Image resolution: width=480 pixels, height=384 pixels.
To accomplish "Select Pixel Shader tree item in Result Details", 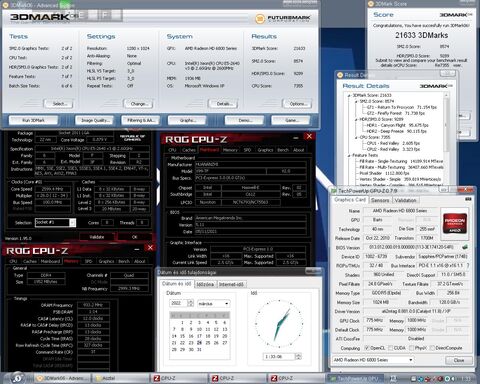I will point(384,173).
